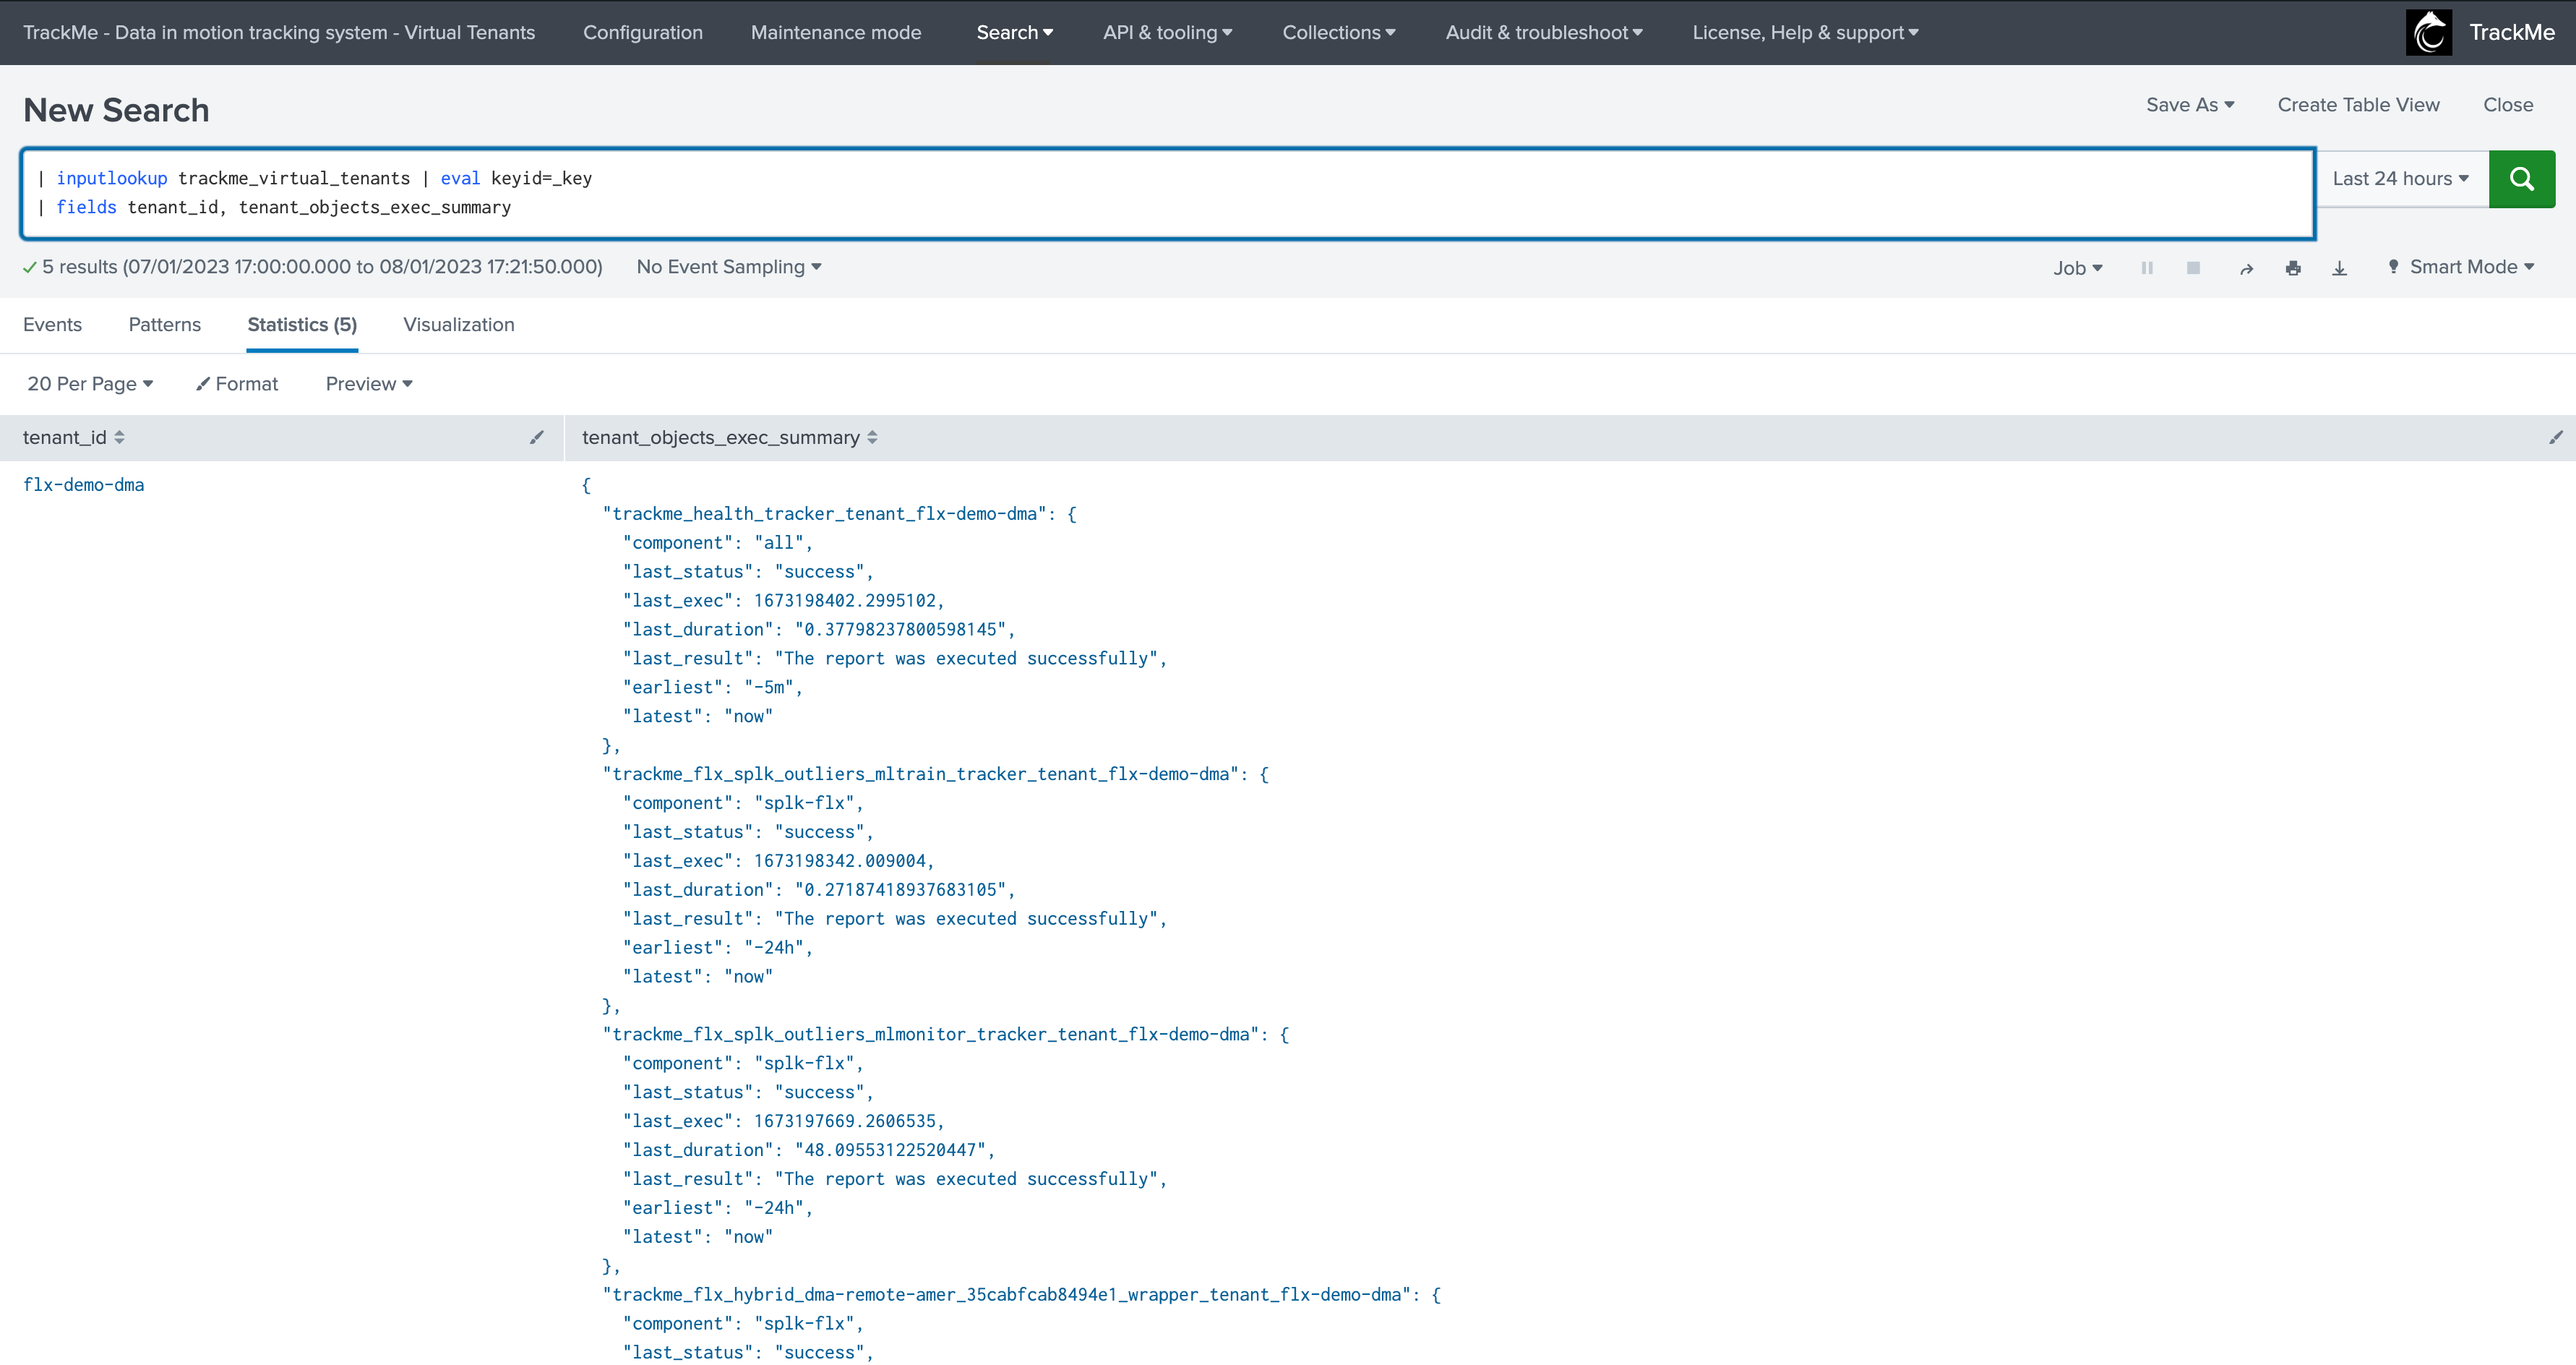This screenshot has height=1365, width=2576.
Task: Switch to Events tab
Action: (52, 325)
